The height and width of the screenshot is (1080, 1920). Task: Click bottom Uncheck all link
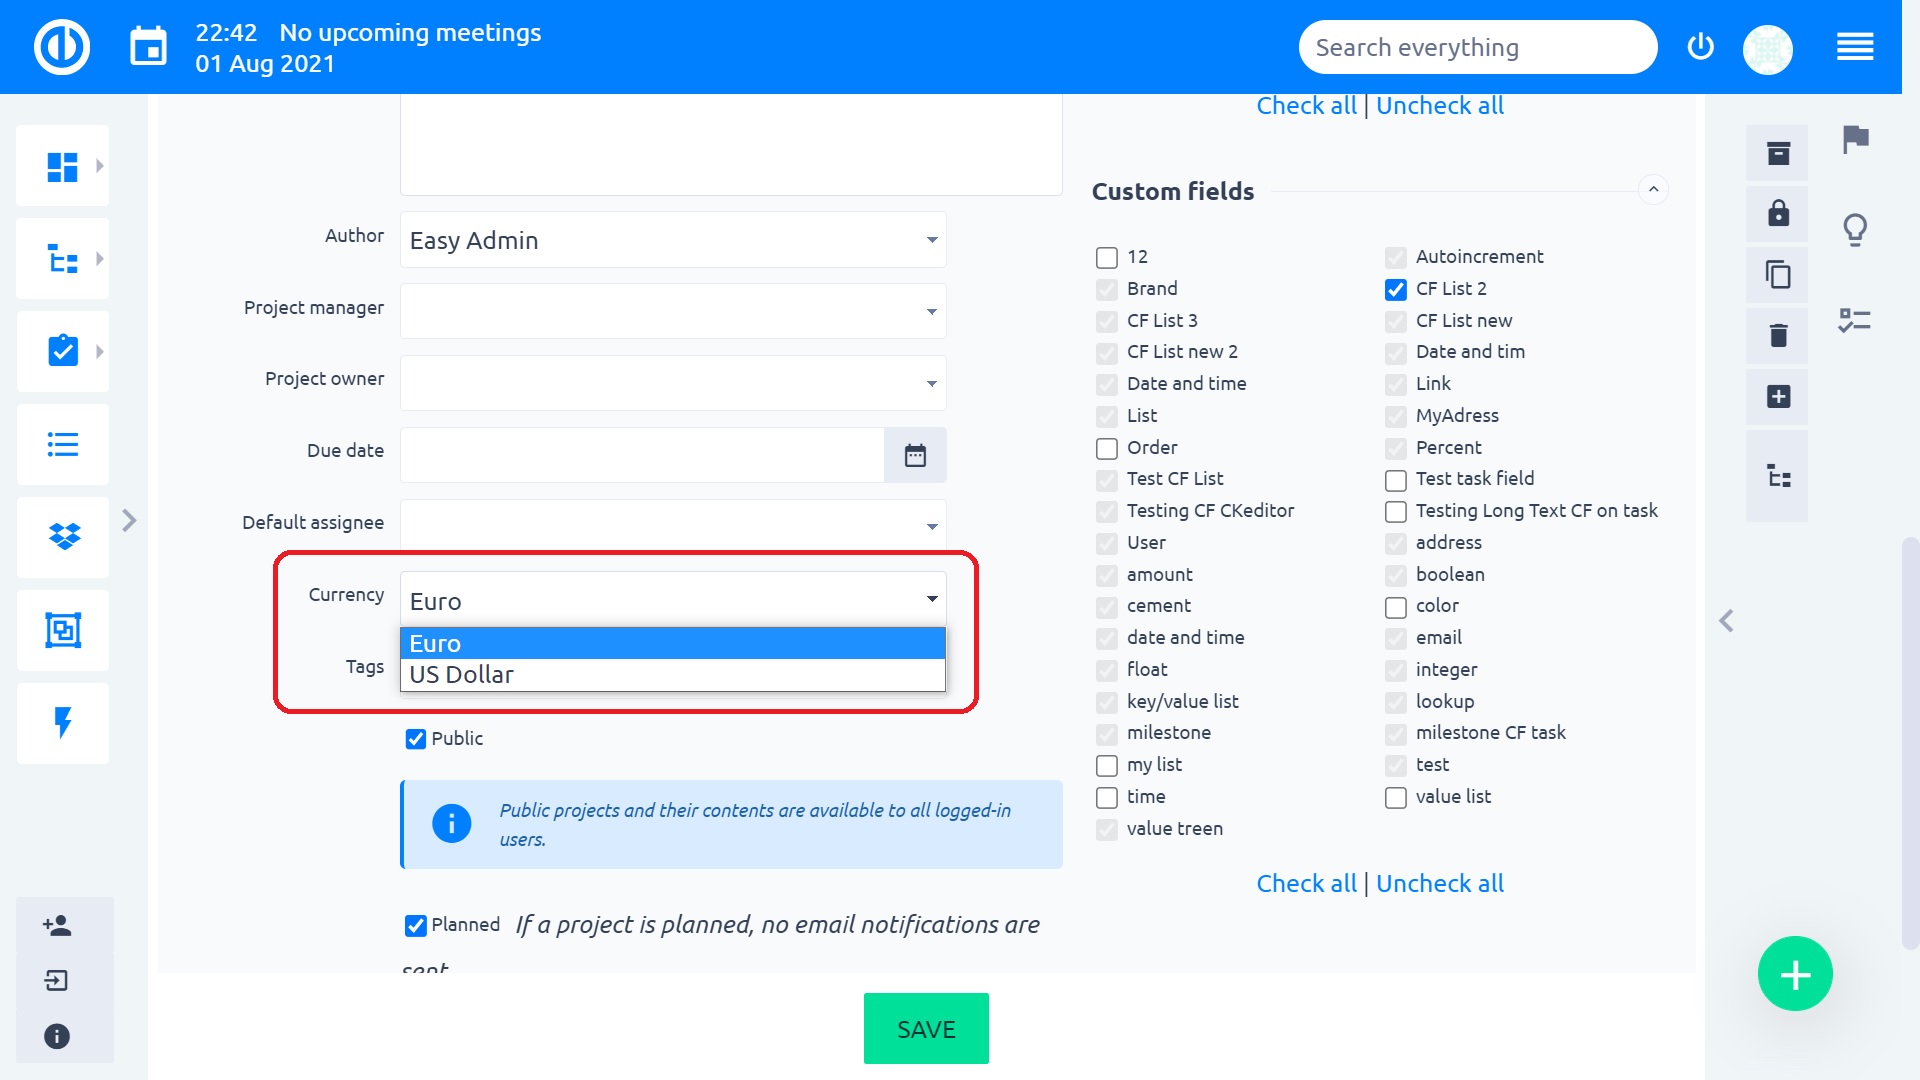(1439, 884)
